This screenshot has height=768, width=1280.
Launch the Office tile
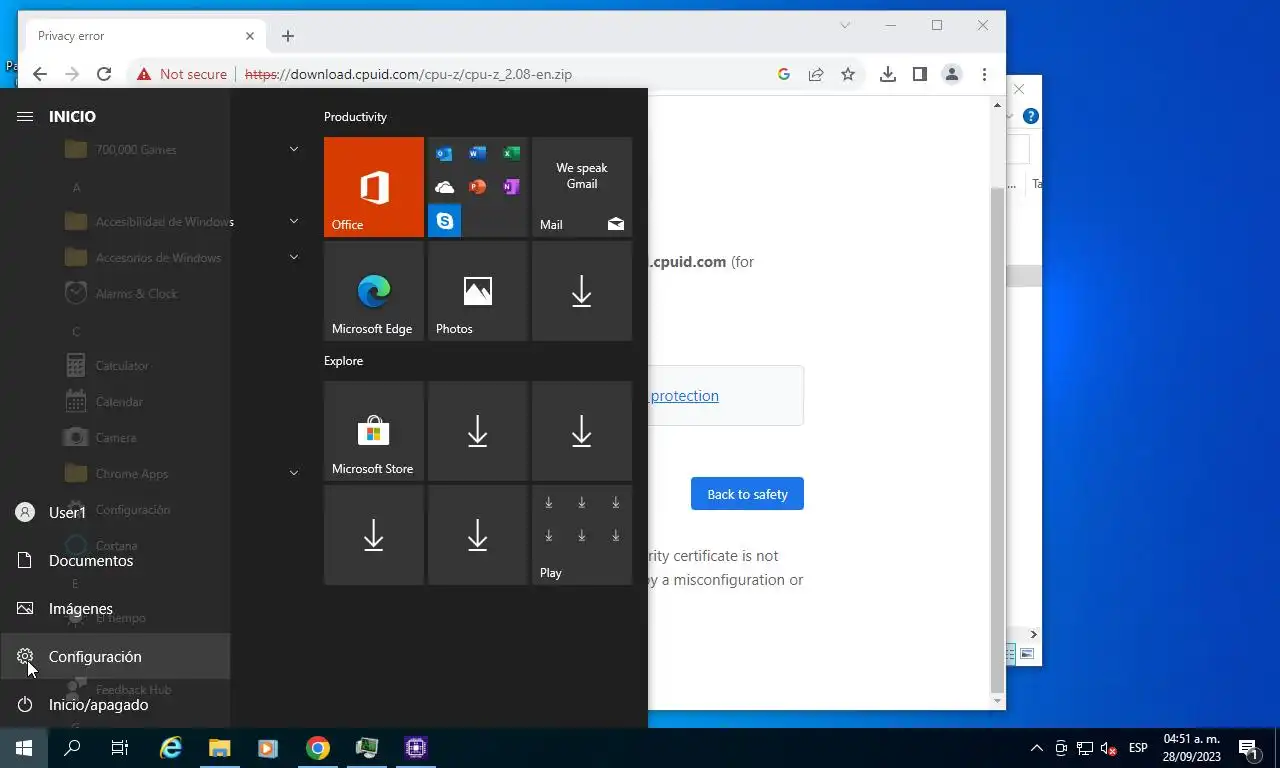374,187
